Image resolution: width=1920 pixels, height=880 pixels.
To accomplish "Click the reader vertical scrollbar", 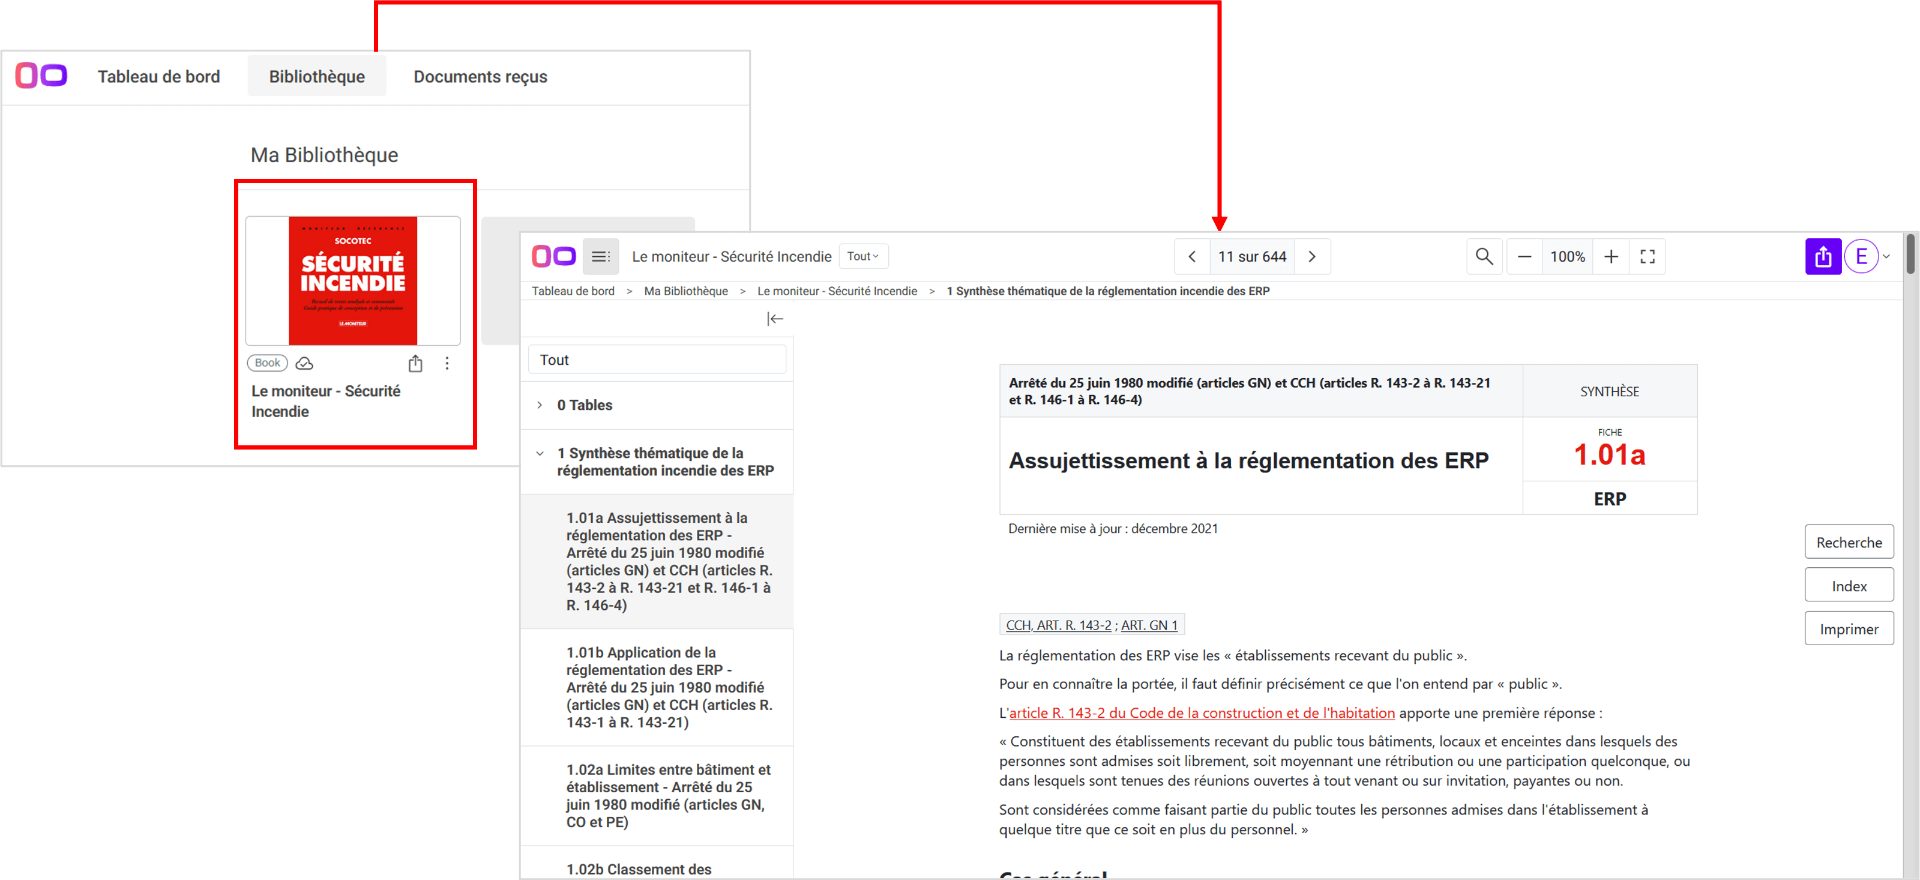I will (1910, 254).
